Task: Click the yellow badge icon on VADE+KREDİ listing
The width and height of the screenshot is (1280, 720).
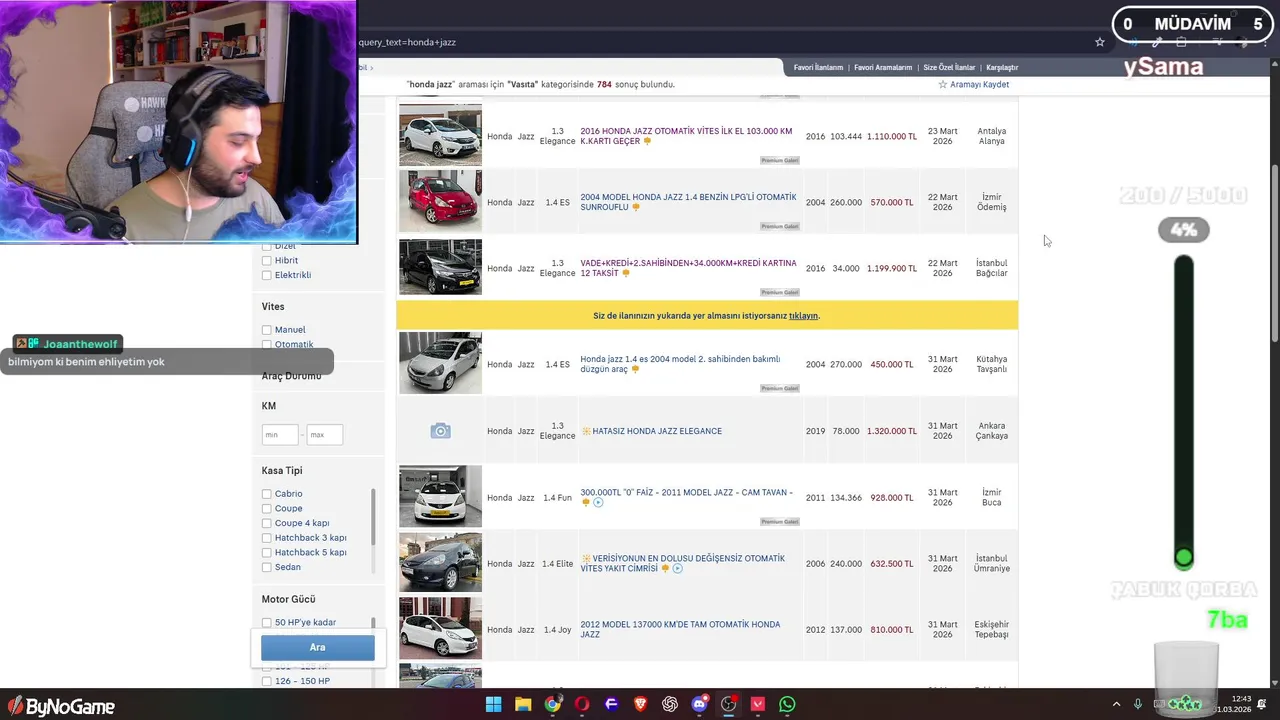Action: click(626, 273)
